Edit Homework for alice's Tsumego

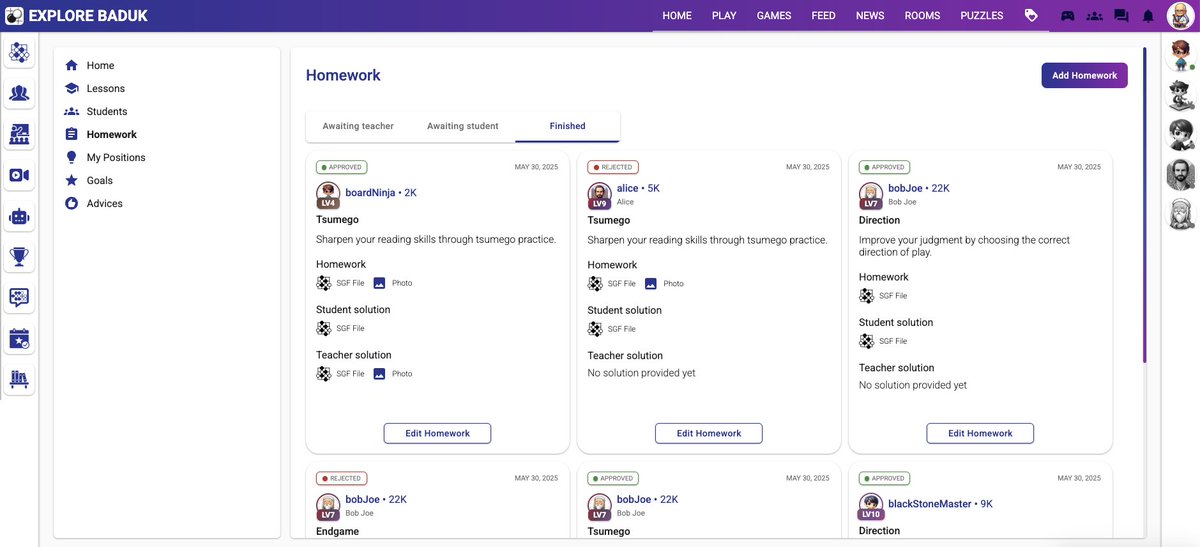tap(709, 433)
